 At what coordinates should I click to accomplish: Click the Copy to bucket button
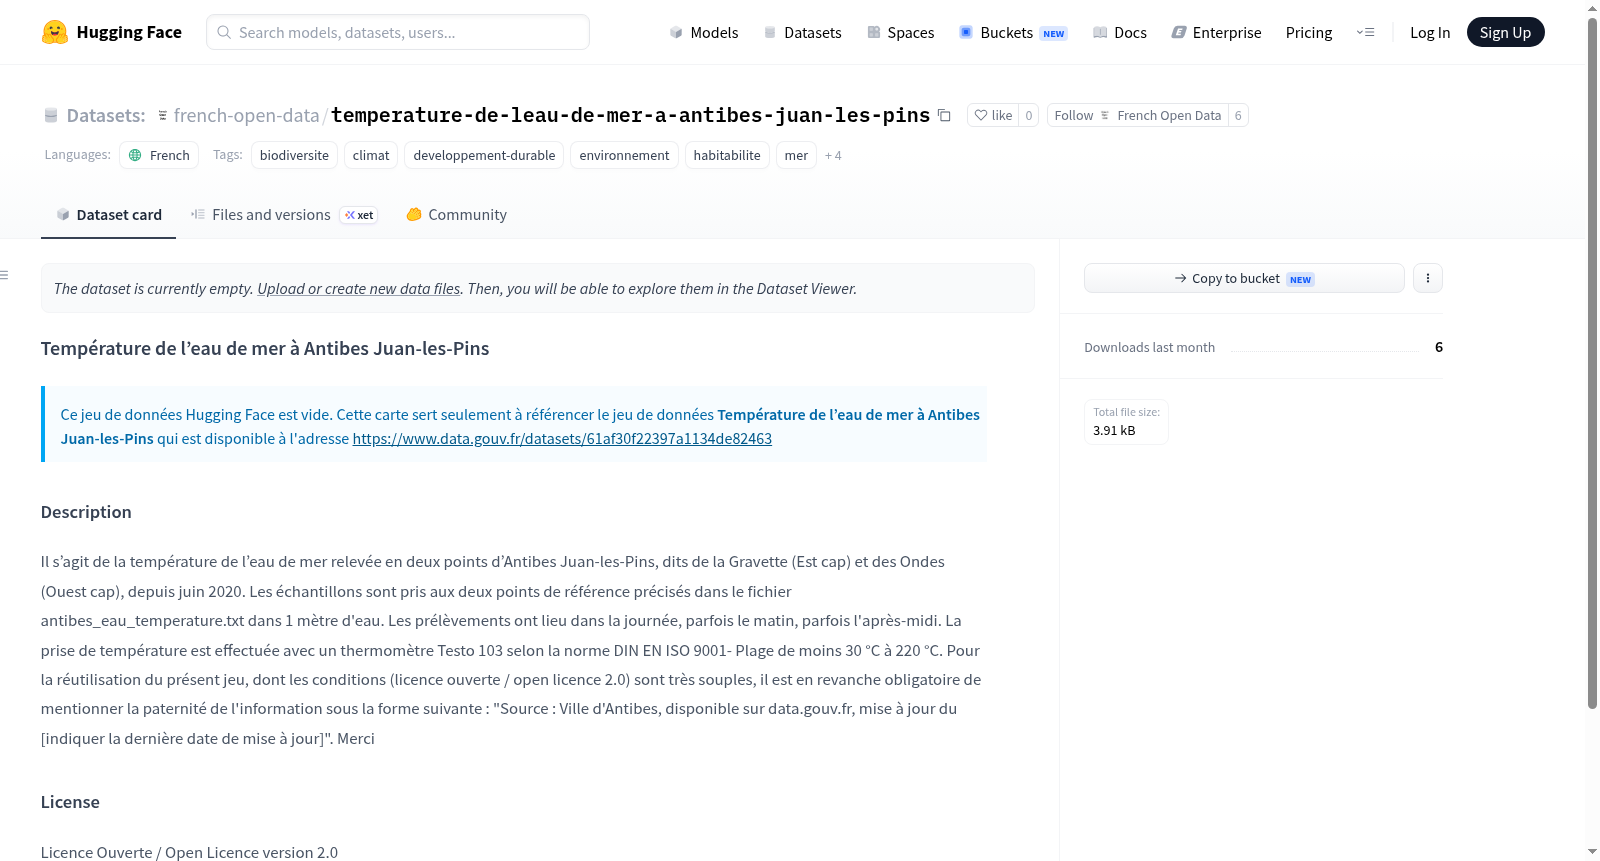1244,278
